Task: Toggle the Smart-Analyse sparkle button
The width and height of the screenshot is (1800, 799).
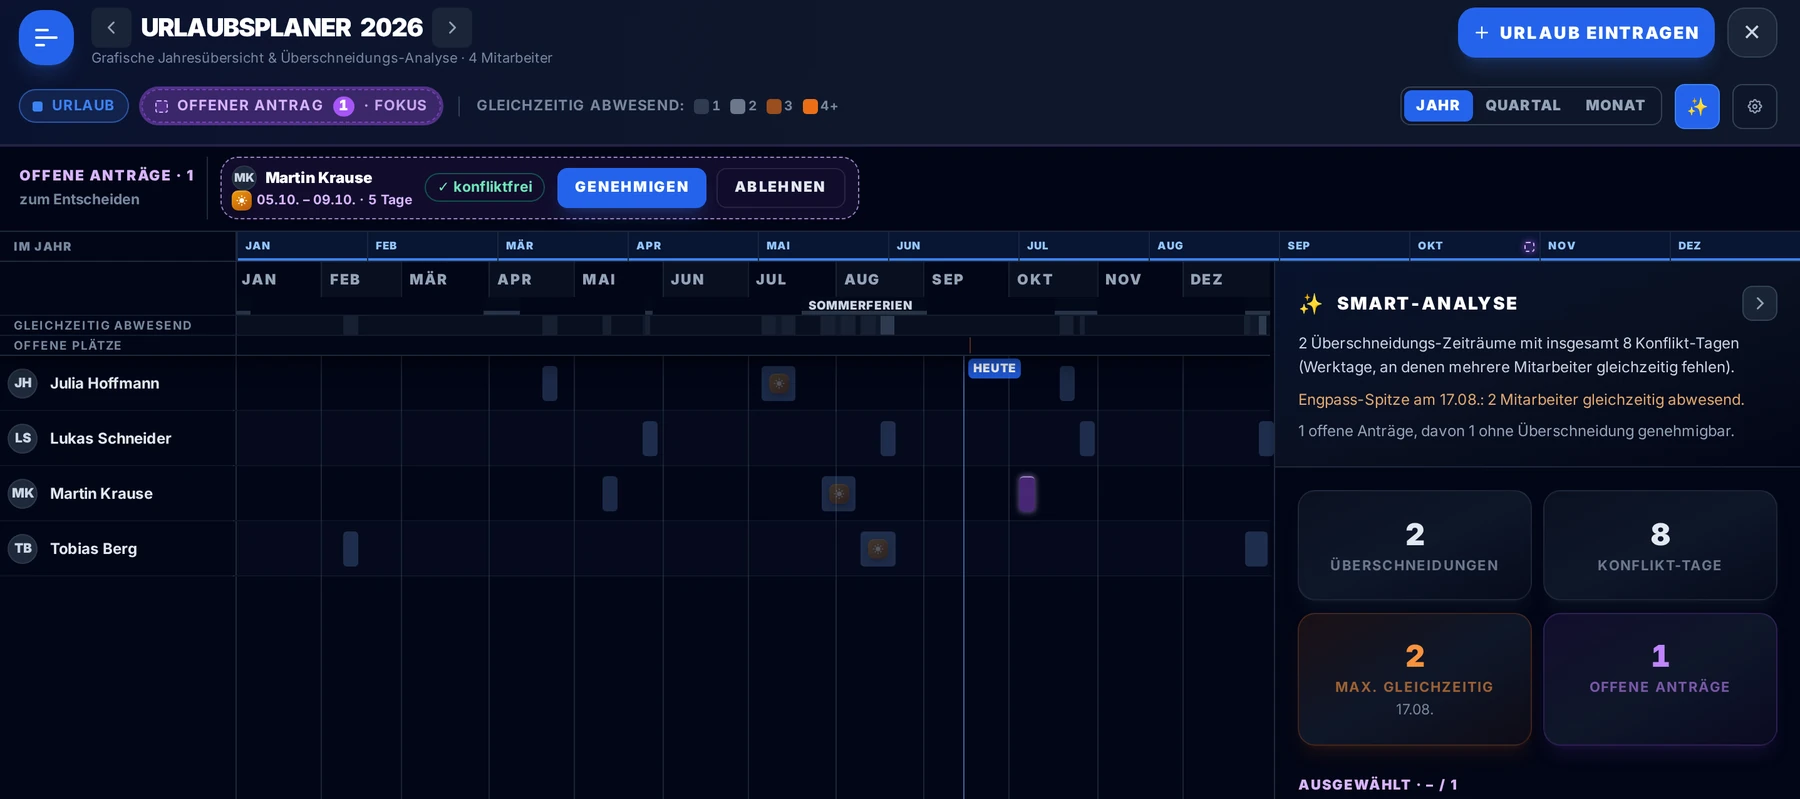Action: [x=1697, y=107]
